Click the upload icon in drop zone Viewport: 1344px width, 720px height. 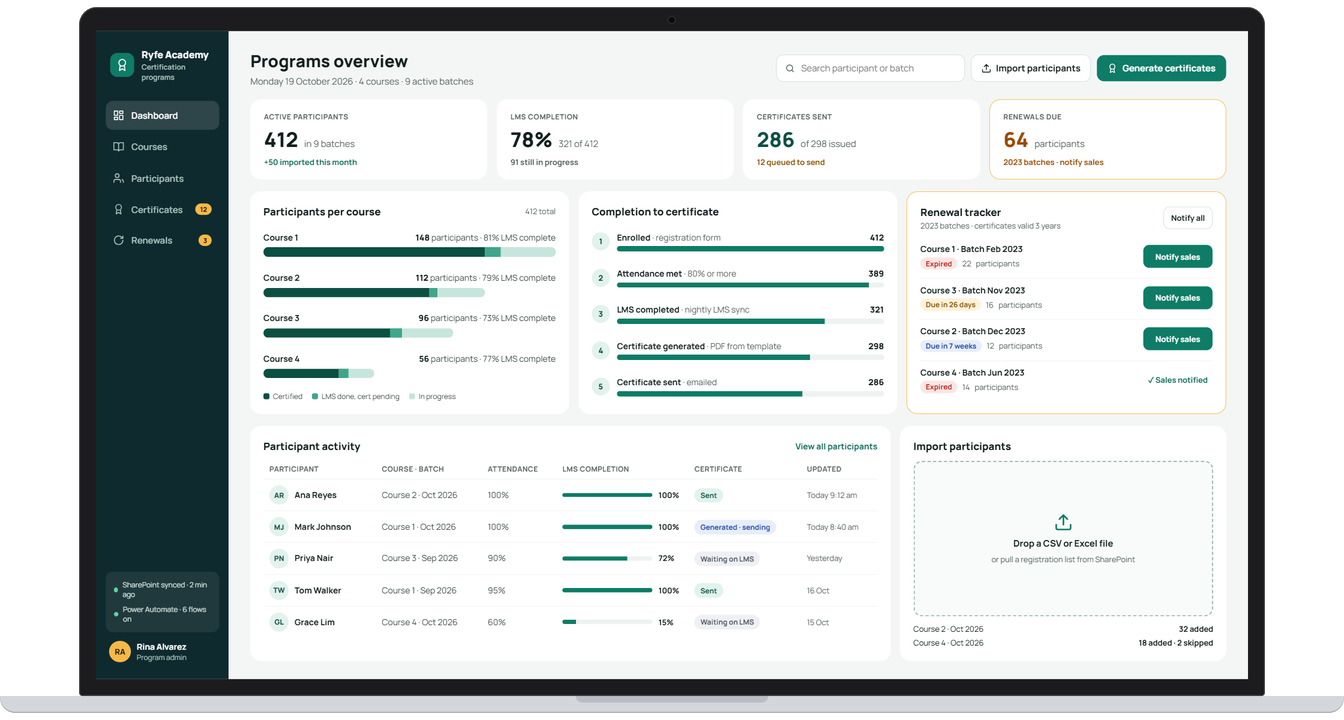click(x=1063, y=523)
